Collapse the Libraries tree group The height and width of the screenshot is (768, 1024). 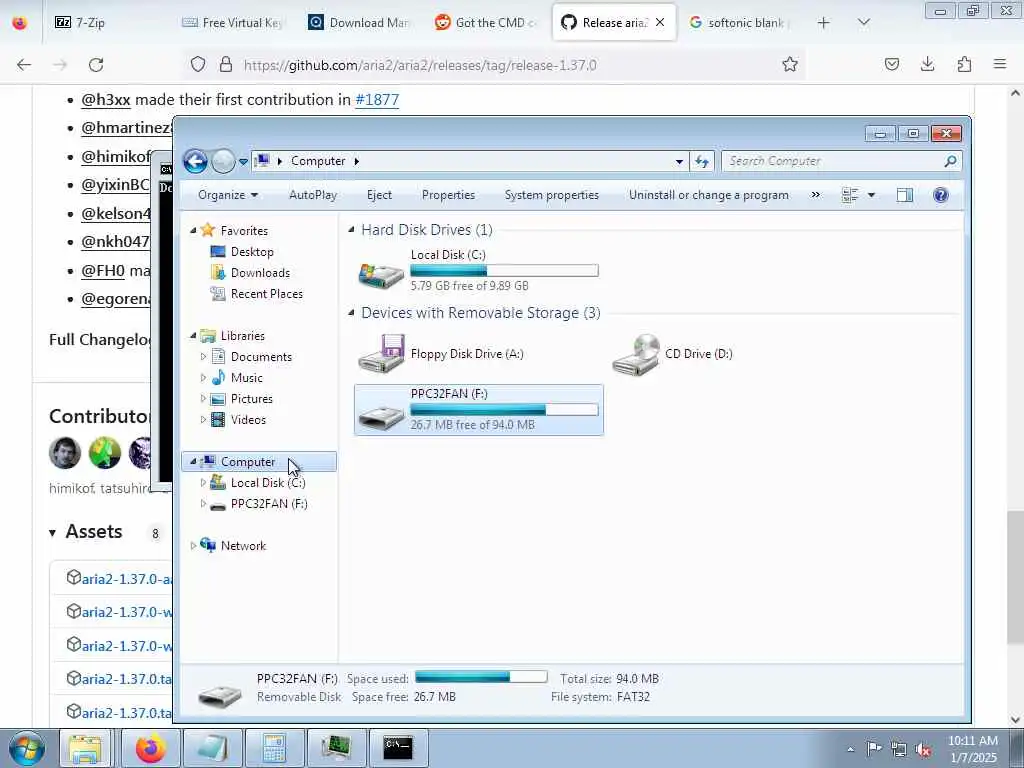(193, 335)
